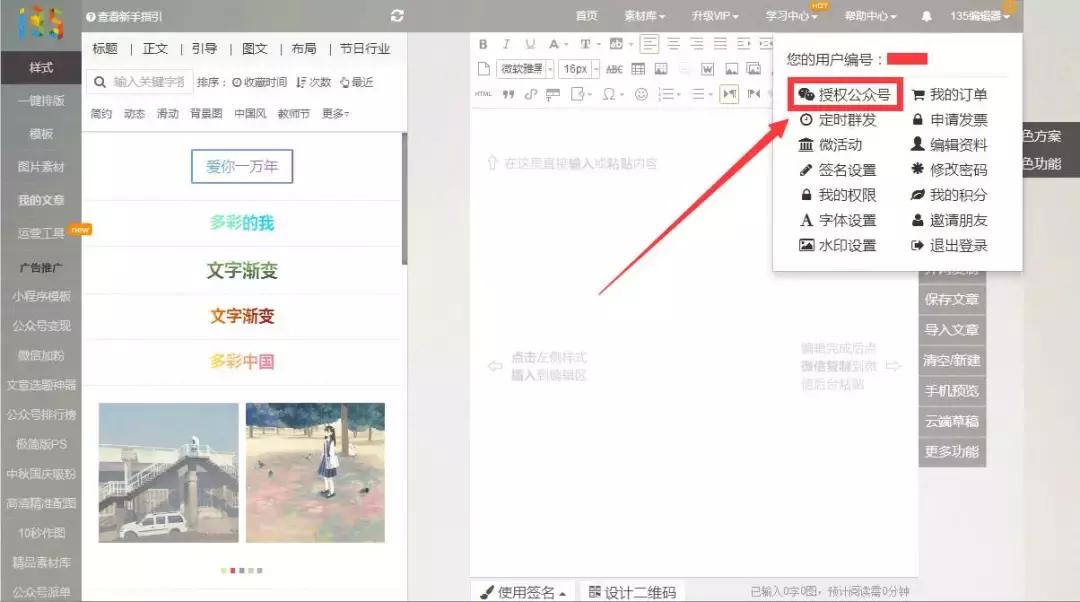Toggle bold formatting in the editor toolbar
1080x602 pixels.
click(x=484, y=43)
